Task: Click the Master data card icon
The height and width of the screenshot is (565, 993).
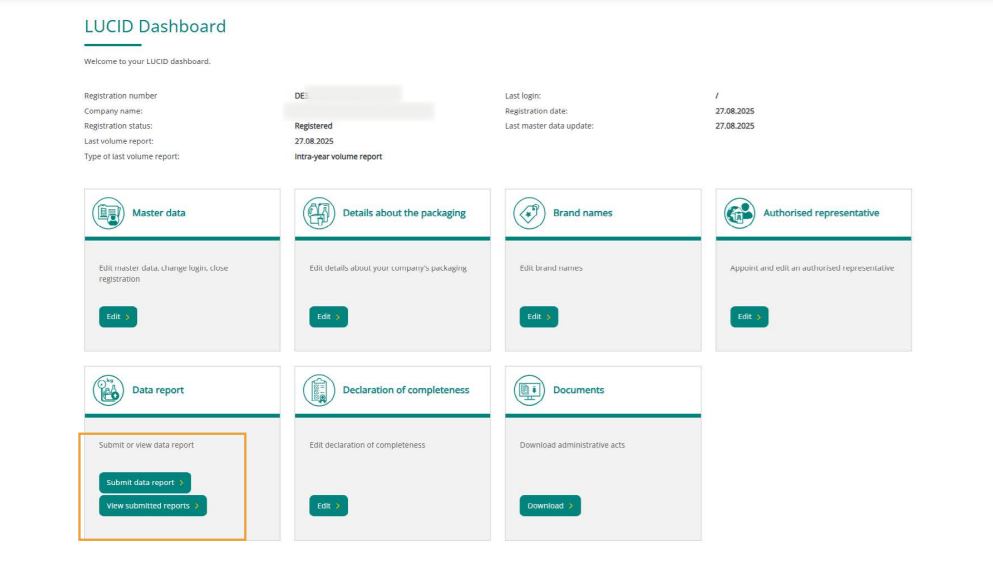Action: (108, 213)
